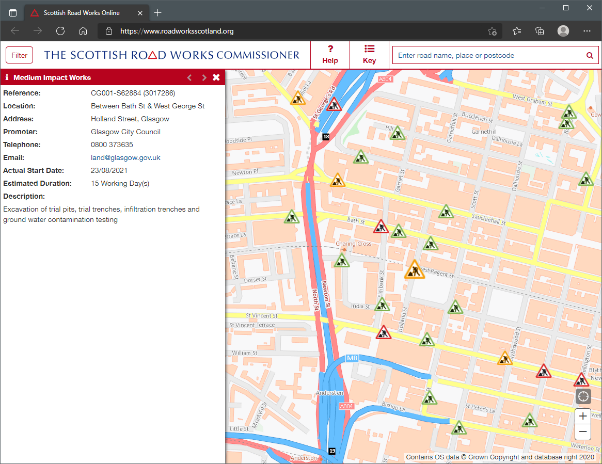Click the Filter button
This screenshot has width=602, height=464.
click(x=19, y=55)
